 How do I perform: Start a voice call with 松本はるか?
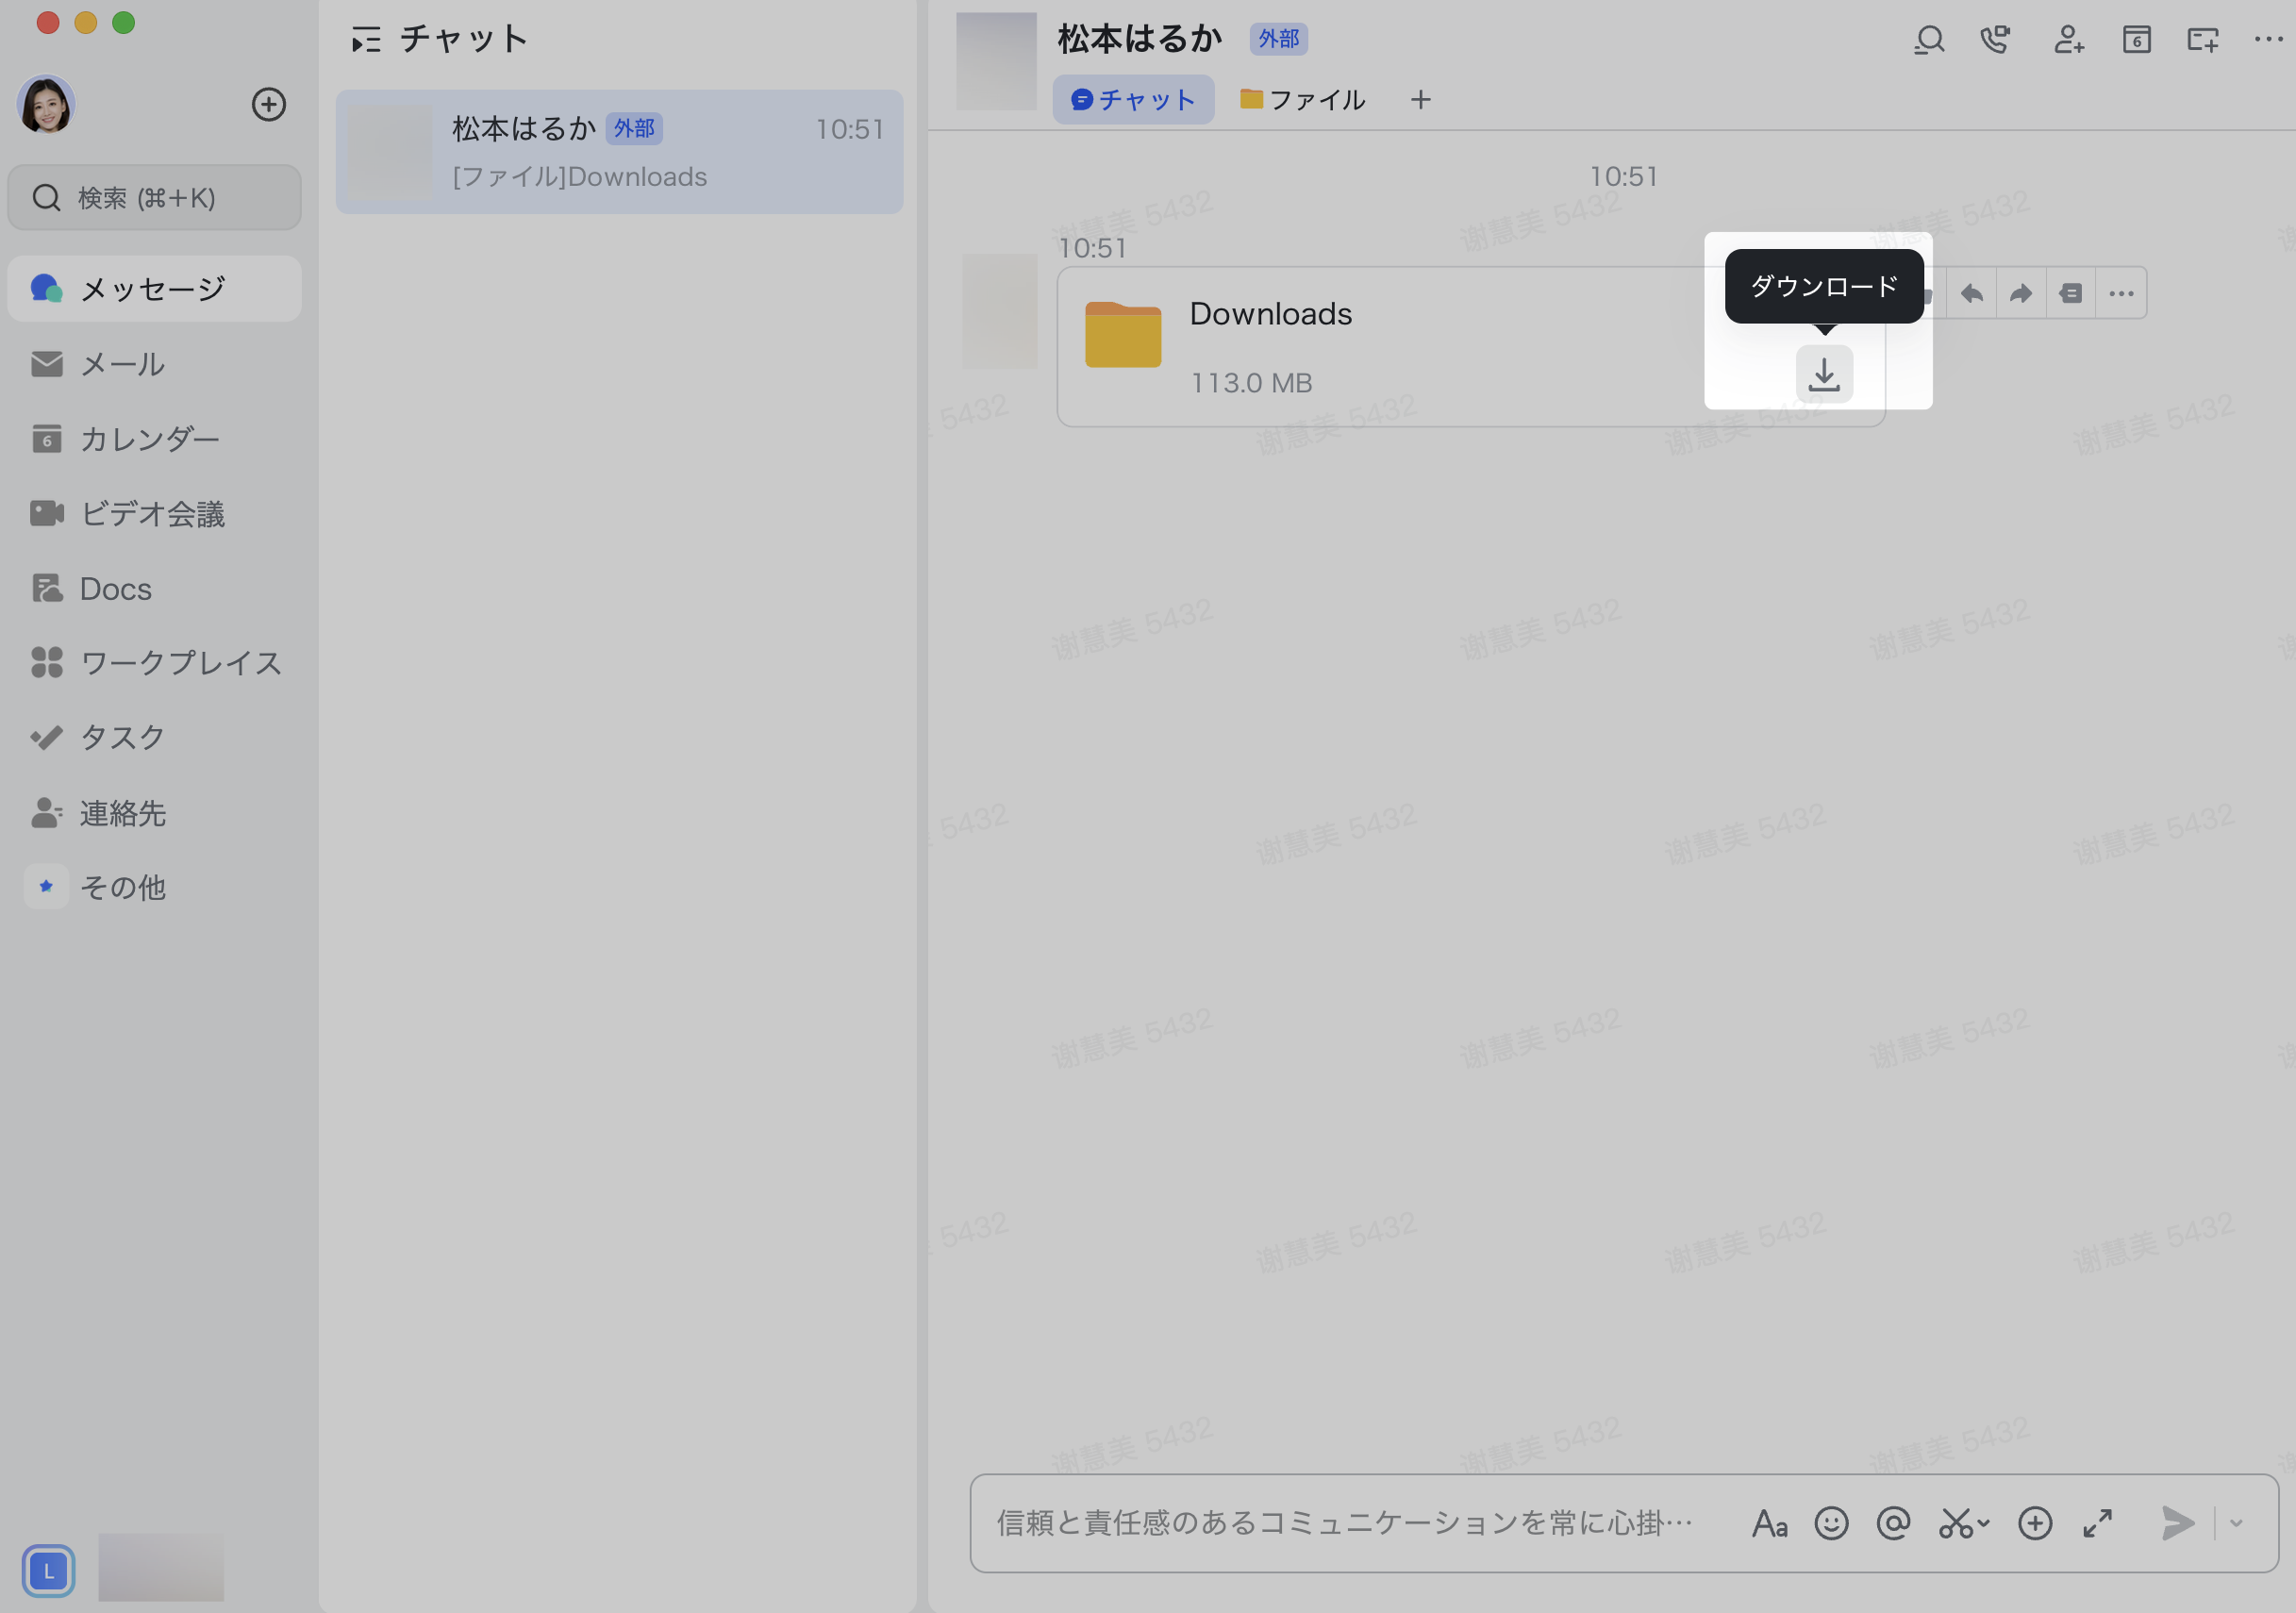[1995, 40]
